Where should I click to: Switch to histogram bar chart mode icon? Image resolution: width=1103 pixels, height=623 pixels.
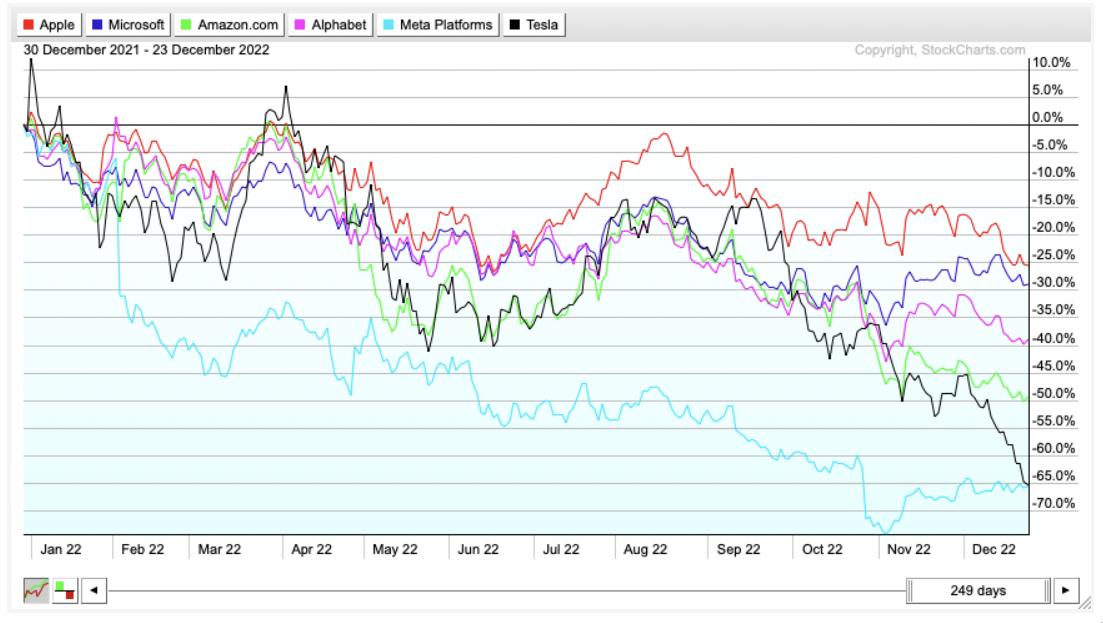[x=64, y=590]
